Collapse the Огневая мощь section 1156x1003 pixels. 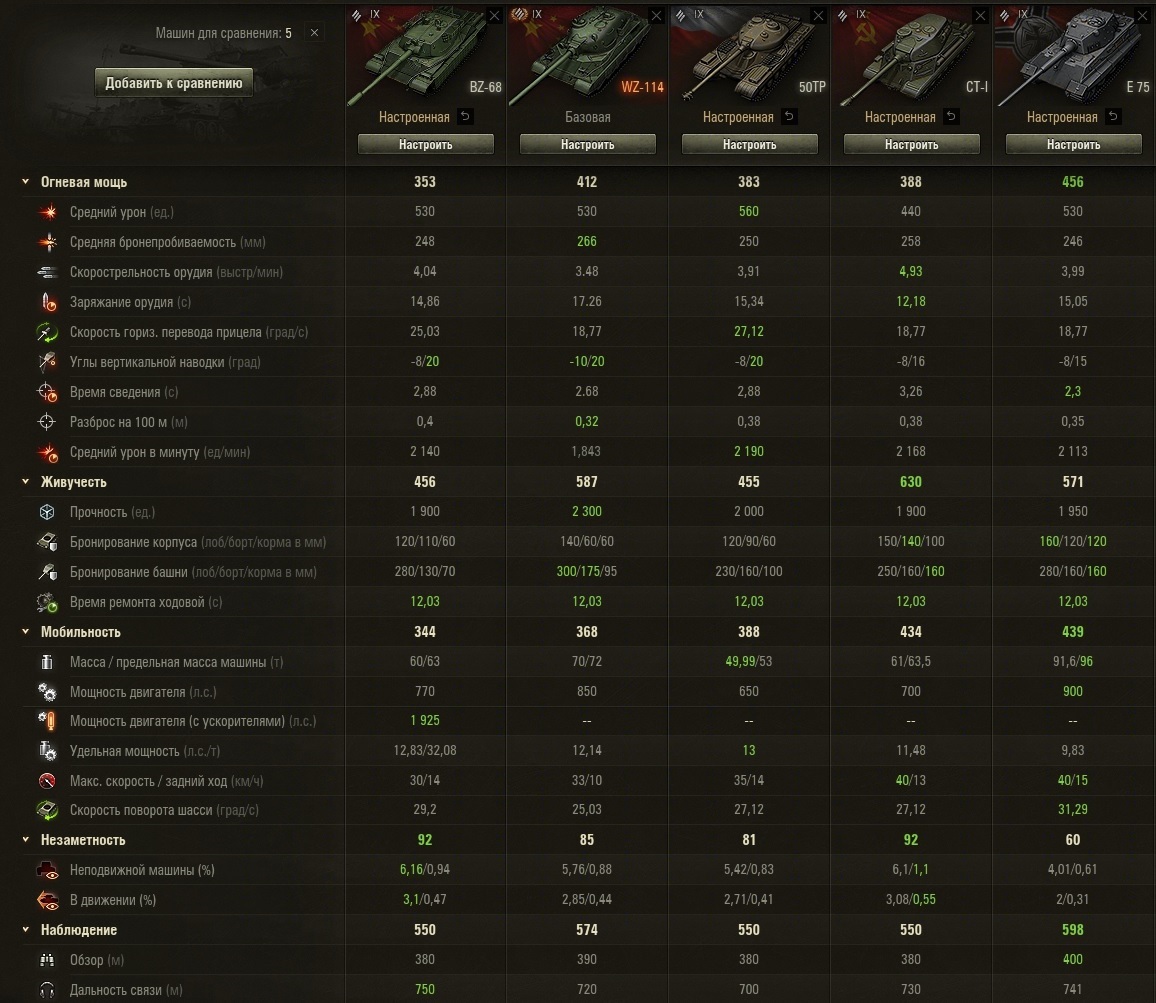tap(25, 181)
